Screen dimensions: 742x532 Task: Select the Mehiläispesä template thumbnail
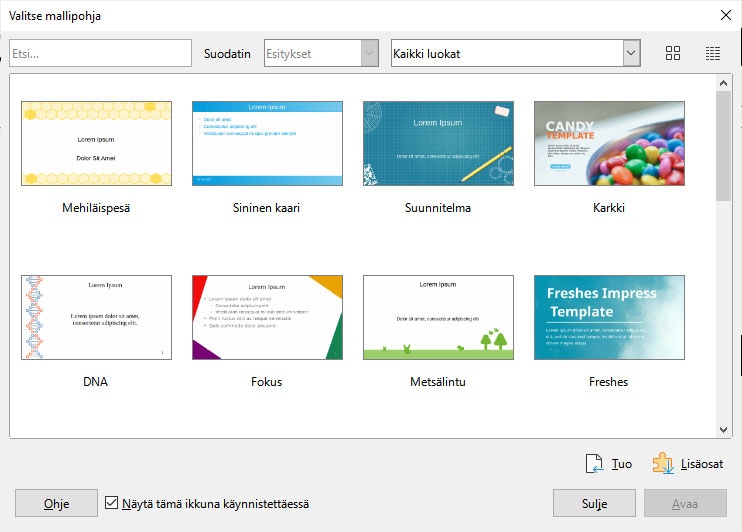click(97, 143)
